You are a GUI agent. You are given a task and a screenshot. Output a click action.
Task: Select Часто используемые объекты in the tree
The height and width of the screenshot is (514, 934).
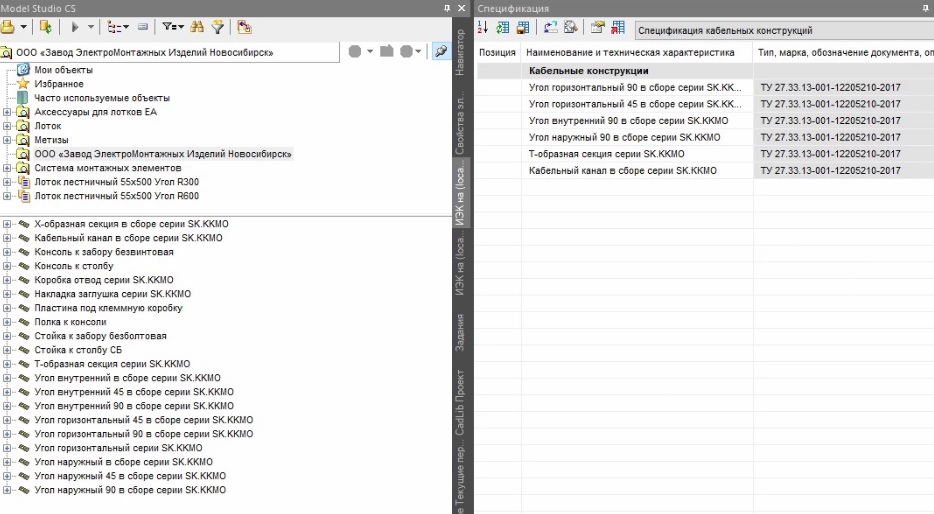(102, 98)
